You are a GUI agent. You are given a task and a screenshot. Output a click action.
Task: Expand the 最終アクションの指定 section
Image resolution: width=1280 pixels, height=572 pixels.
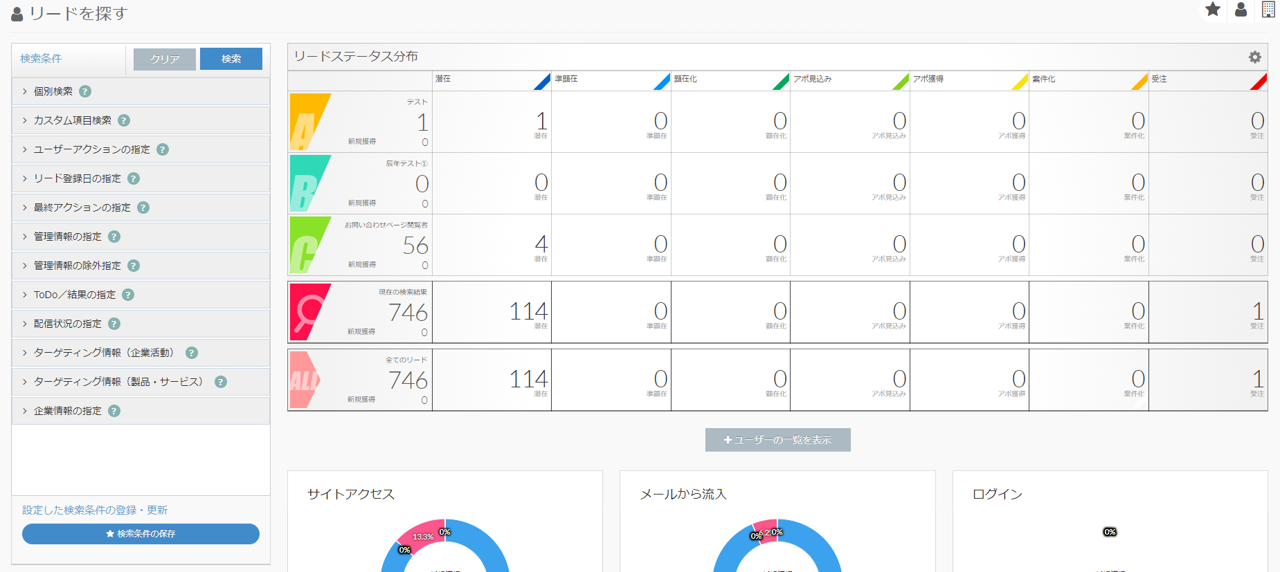[x=141, y=207]
